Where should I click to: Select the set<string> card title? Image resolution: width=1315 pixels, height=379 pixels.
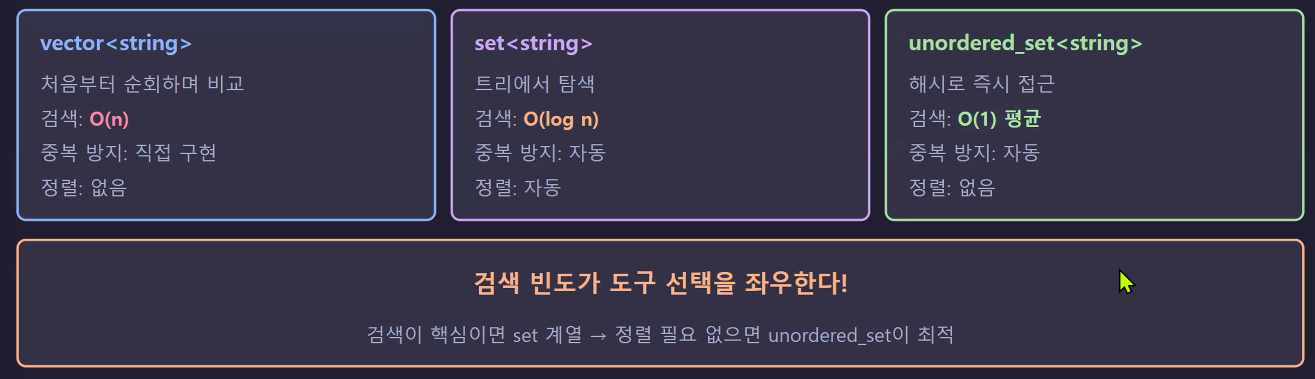coord(534,44)
